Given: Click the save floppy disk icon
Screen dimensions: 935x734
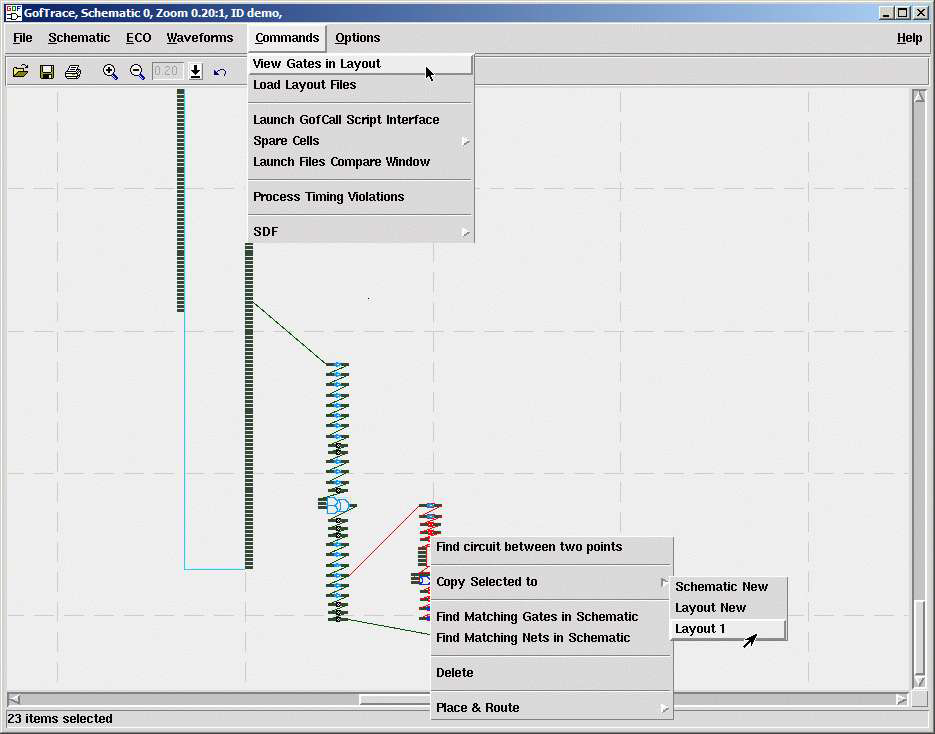Looking at the screenshot, I should tap(46, 72).
